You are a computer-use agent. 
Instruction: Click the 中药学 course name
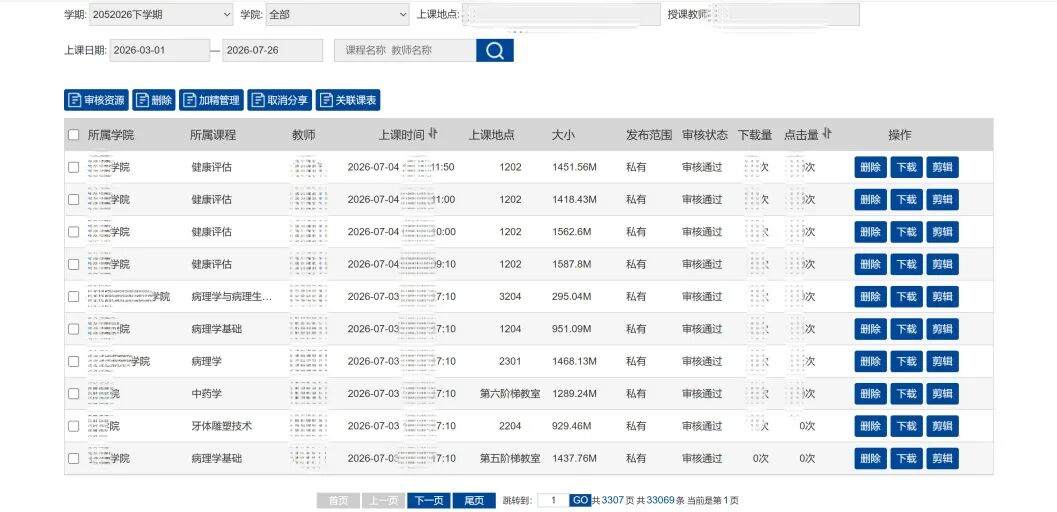[206, 393]
